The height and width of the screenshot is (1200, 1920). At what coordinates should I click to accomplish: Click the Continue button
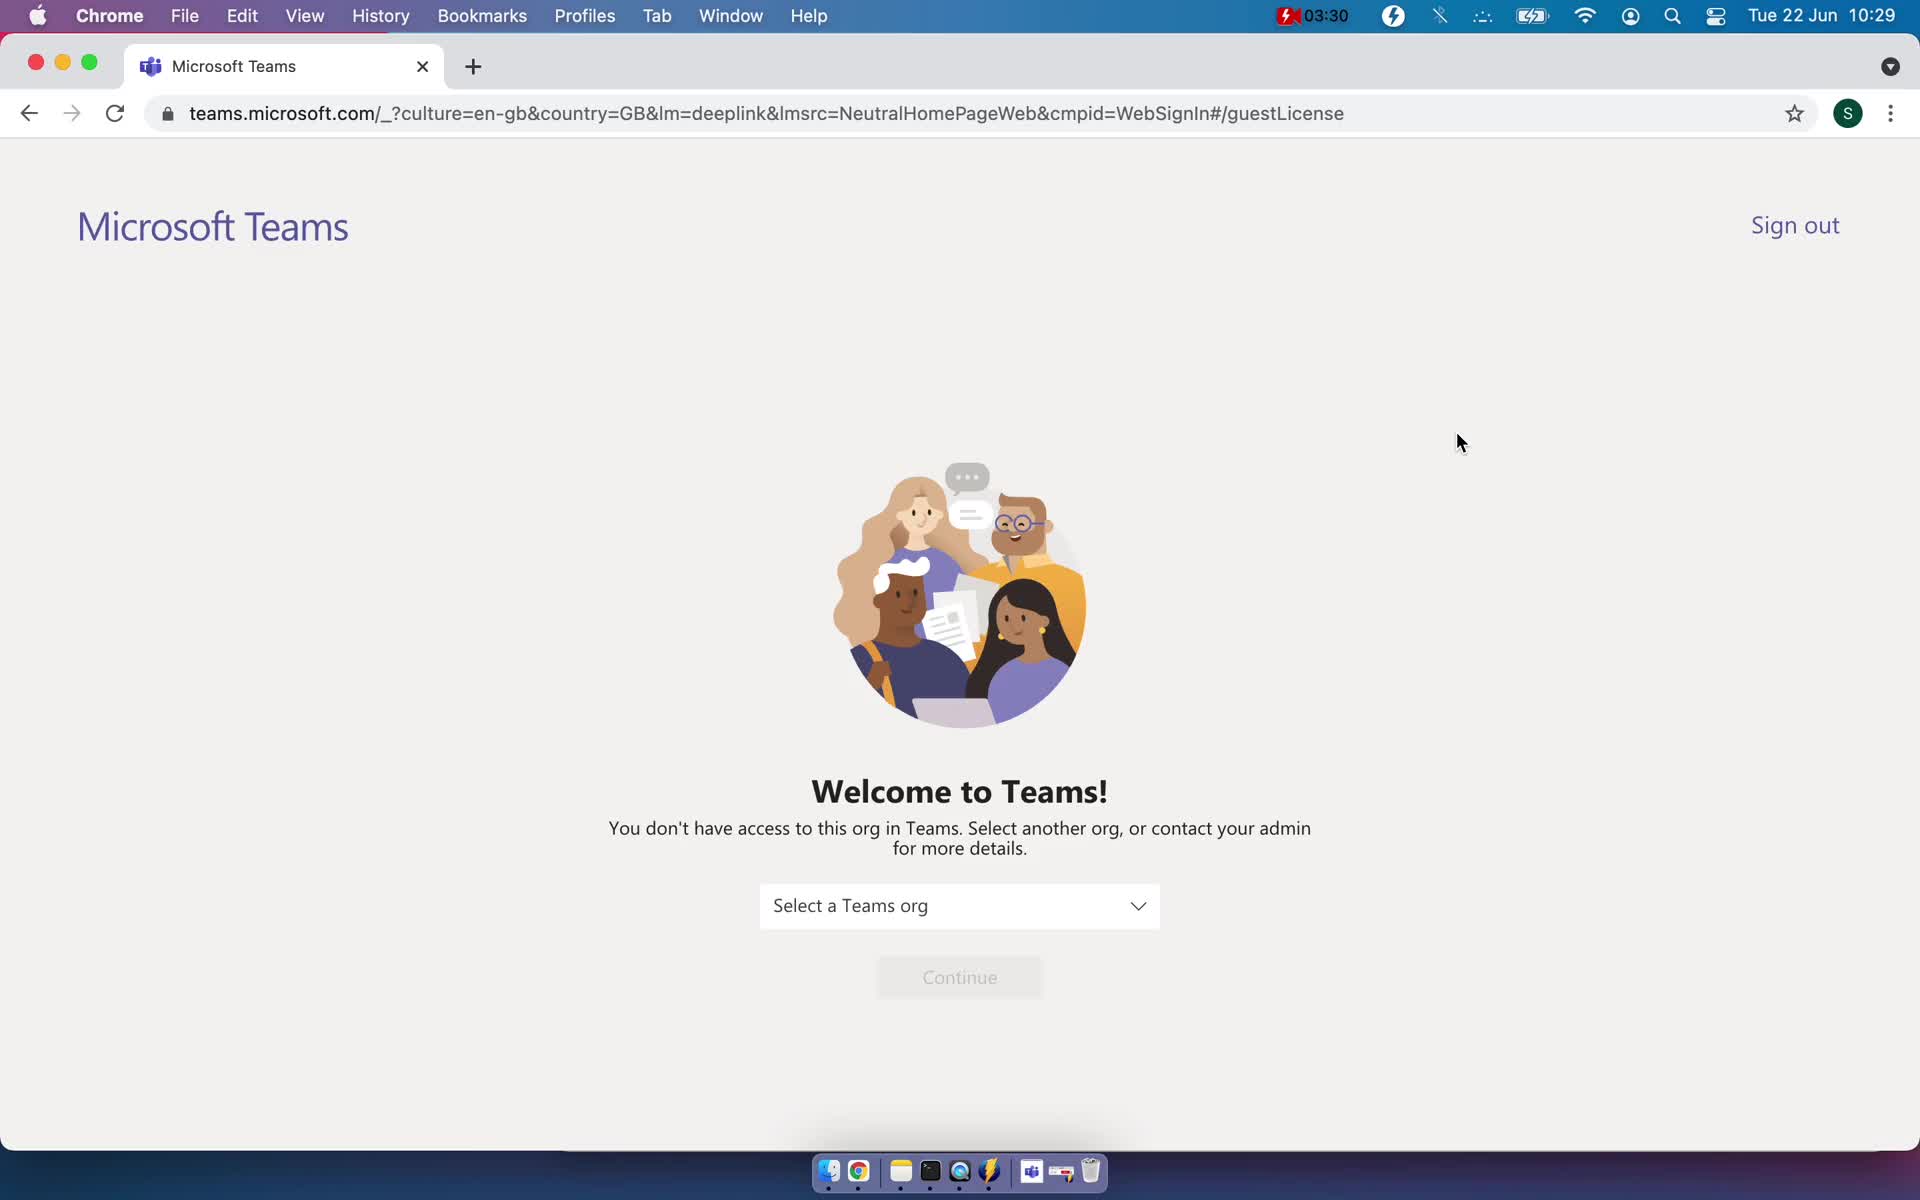coord(961,976)
